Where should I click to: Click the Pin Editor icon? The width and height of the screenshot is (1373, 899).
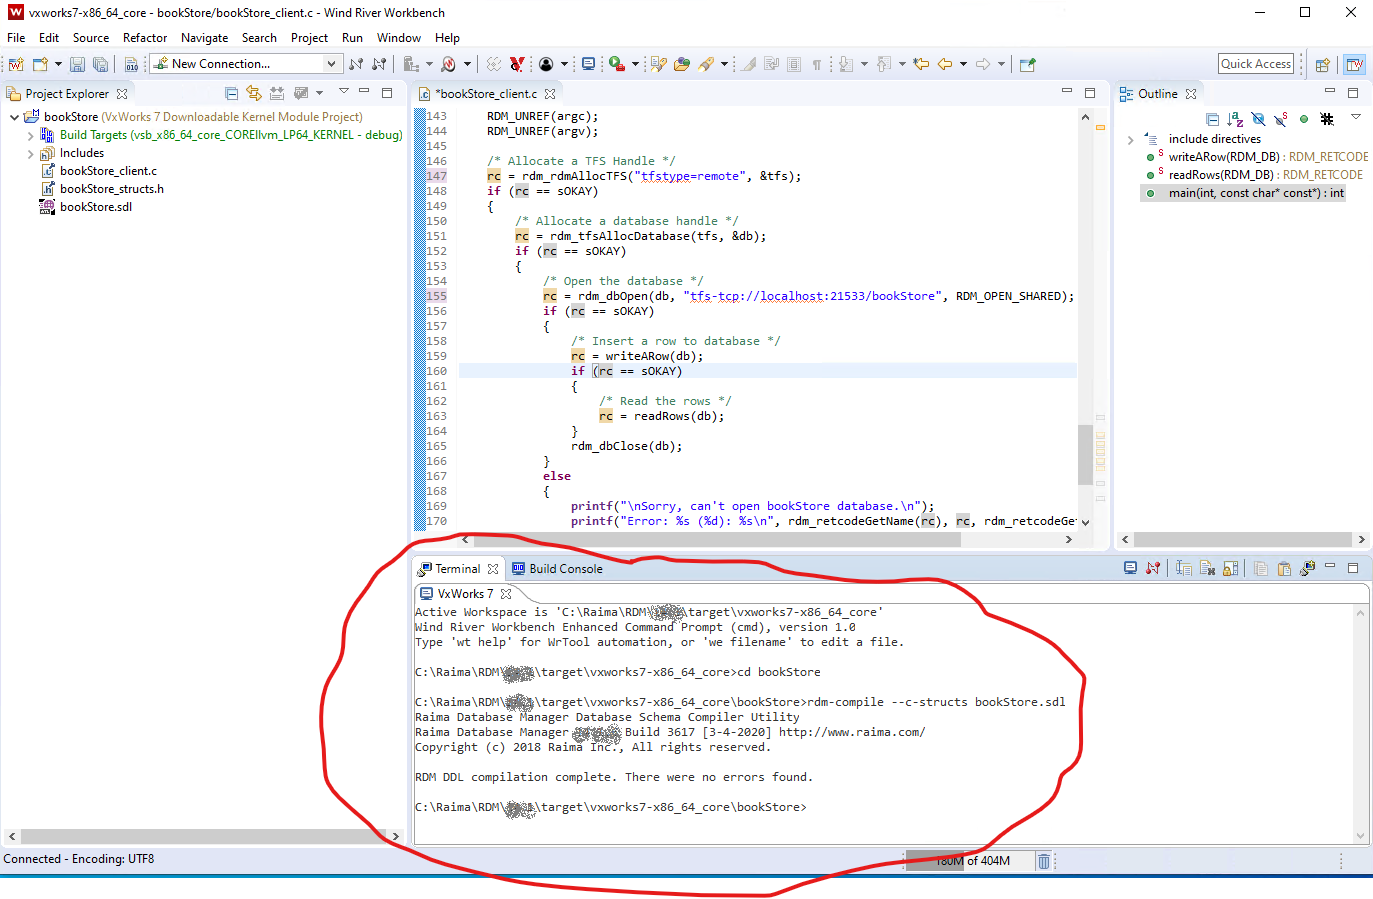click(x=1027, y=64)
